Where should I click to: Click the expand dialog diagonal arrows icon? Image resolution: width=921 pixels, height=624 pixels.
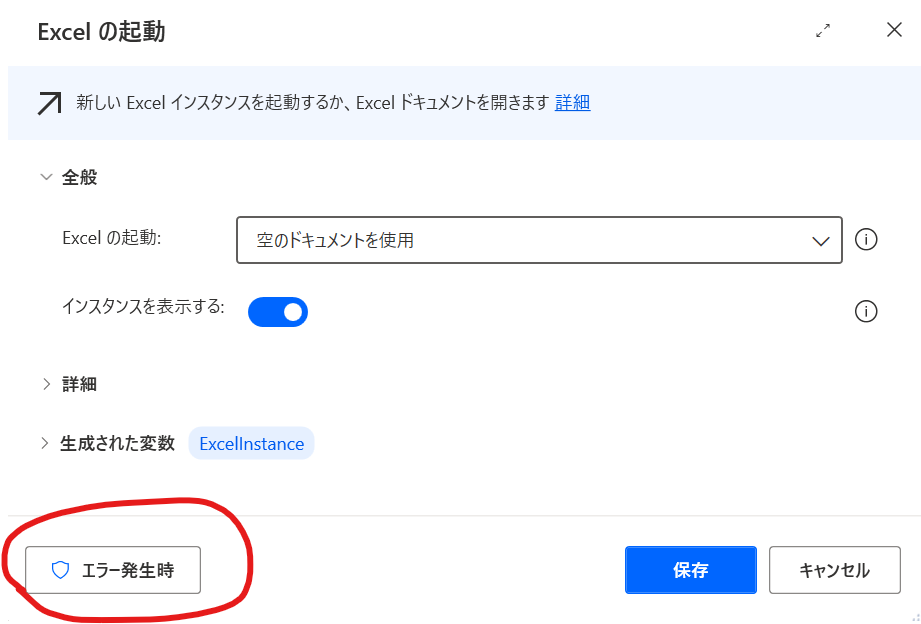[x=823, y=31]
